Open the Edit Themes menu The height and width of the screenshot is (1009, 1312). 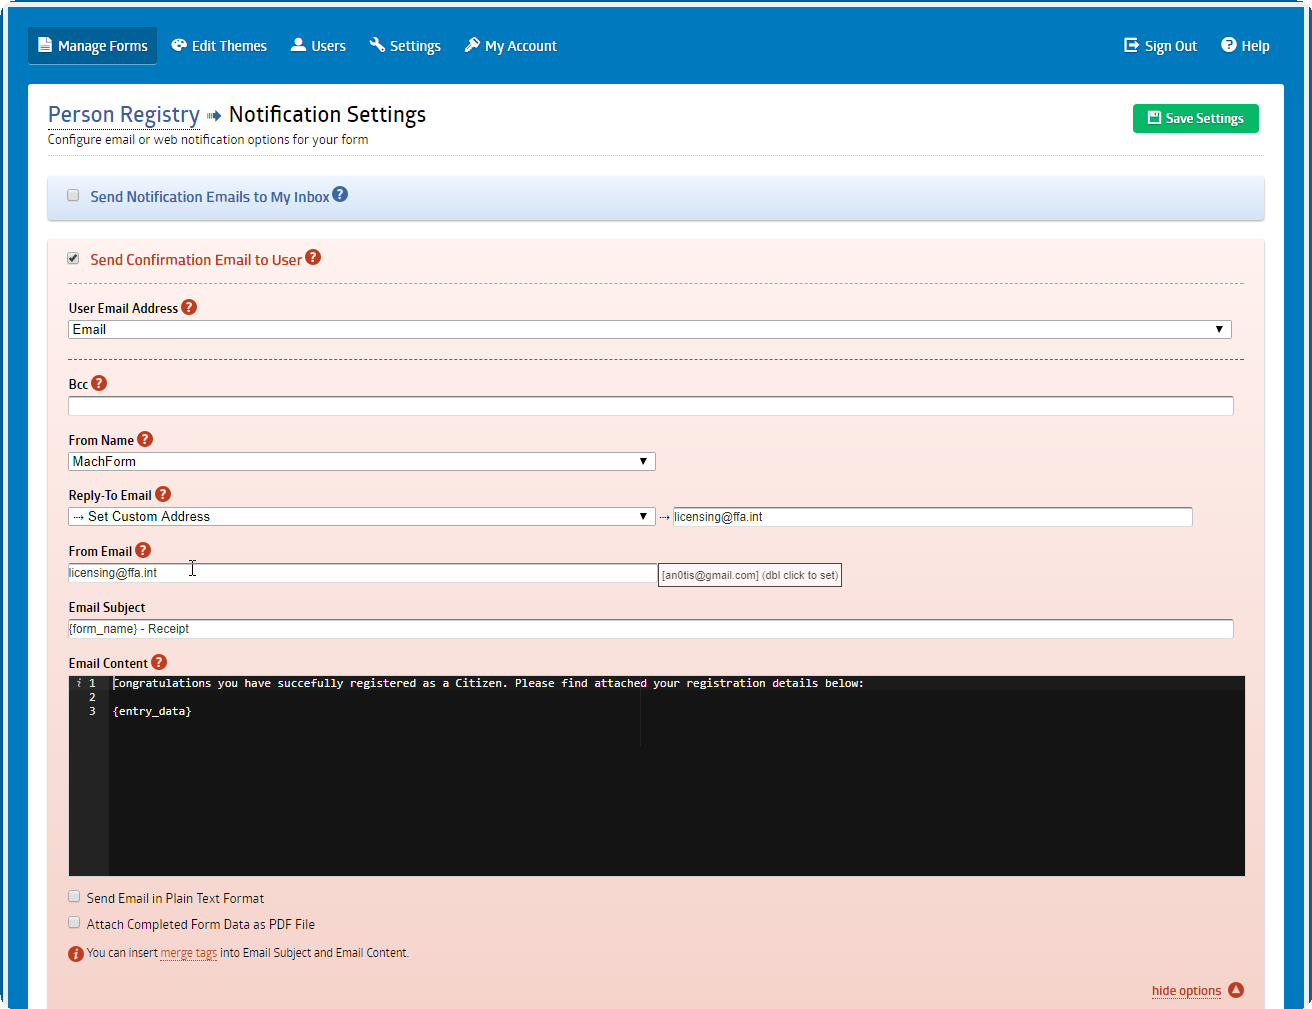(x=219, y=46)
